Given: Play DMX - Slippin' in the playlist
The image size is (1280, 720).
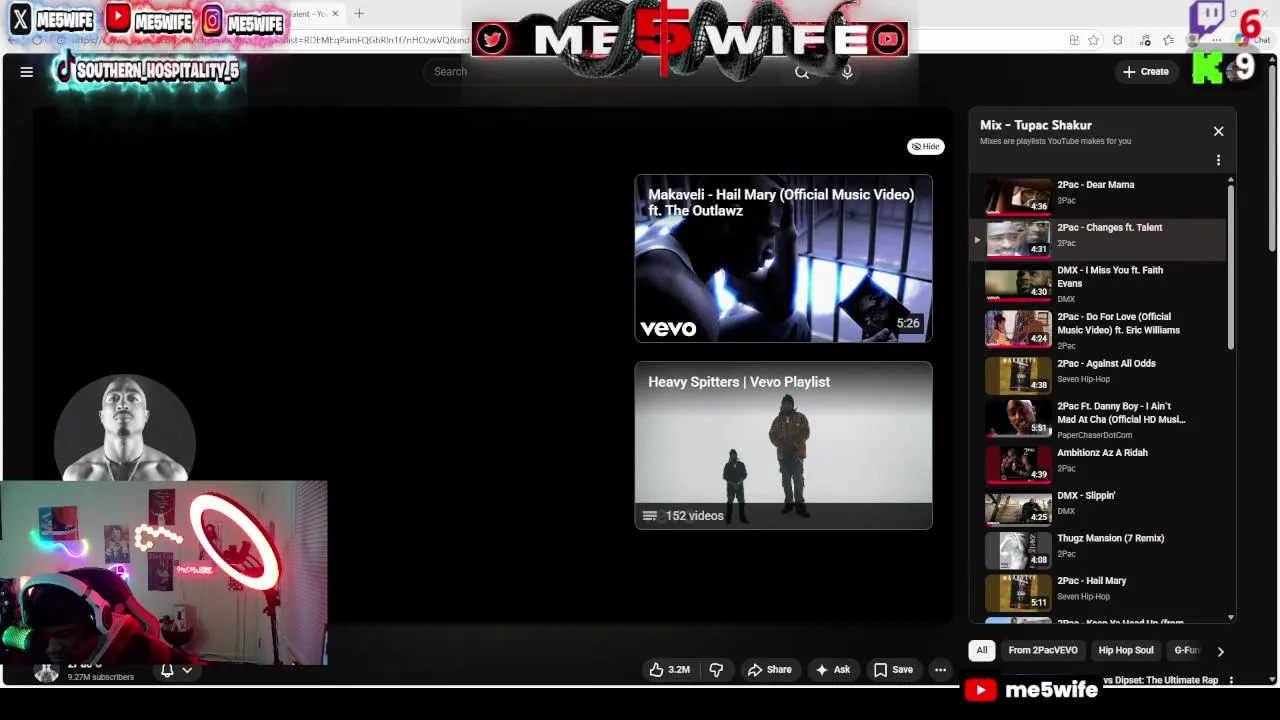Looking at the screenshot, I should tap(1098, 506).
